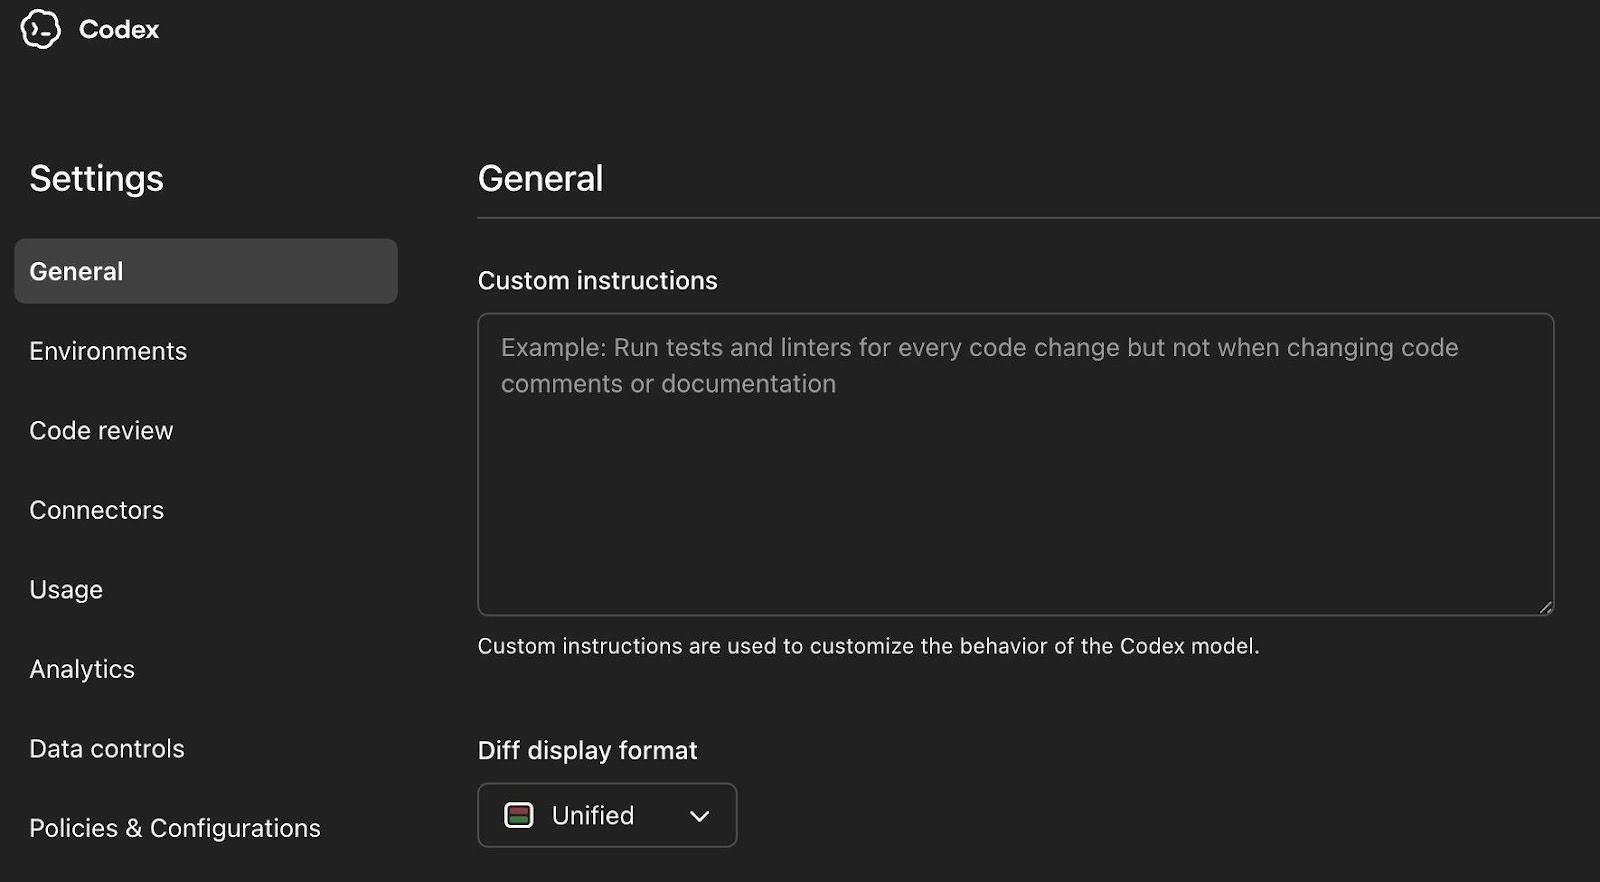Open the Unified diff format dropdown

click(607, 815)
